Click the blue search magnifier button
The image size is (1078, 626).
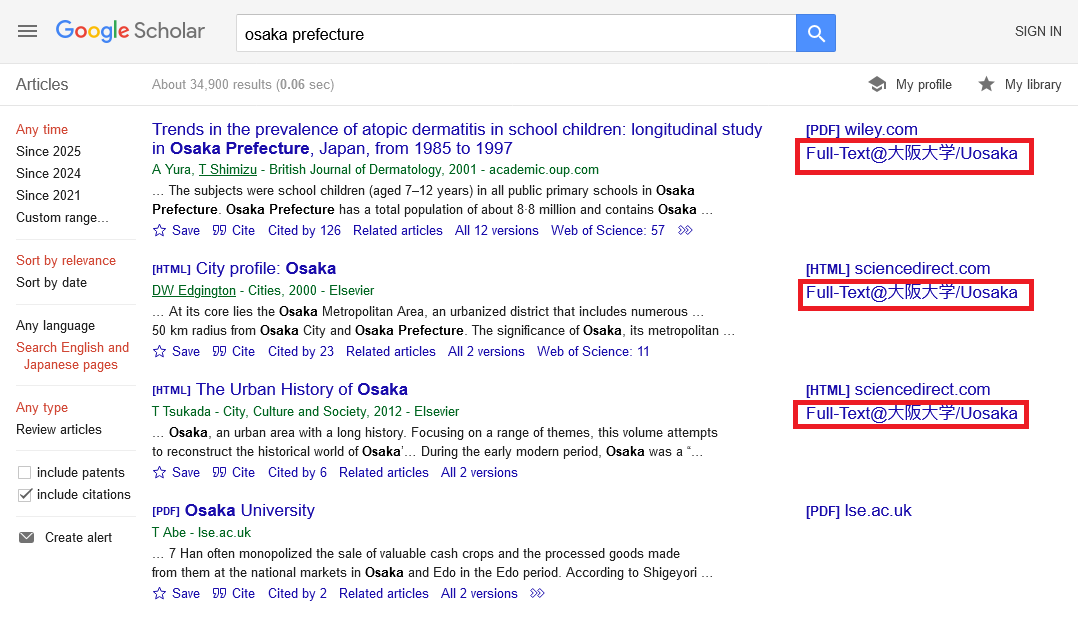click(x=815, y=33)
